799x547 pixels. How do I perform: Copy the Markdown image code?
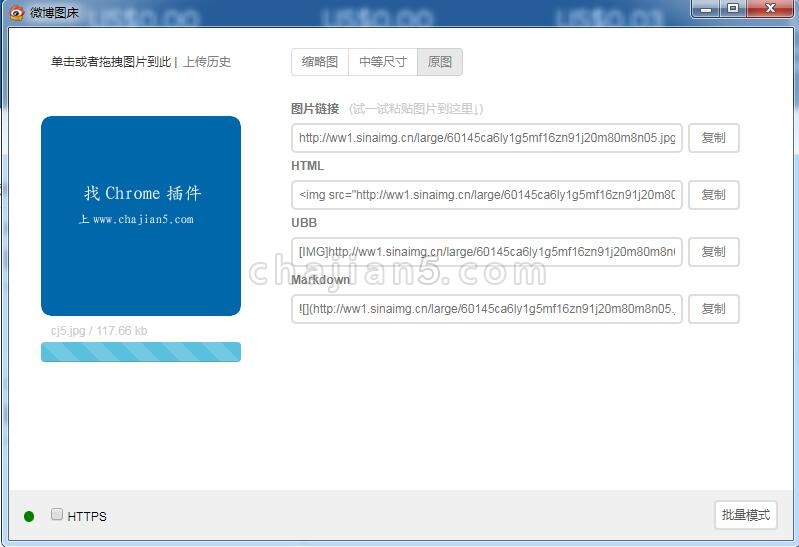[x=713, y=309]
